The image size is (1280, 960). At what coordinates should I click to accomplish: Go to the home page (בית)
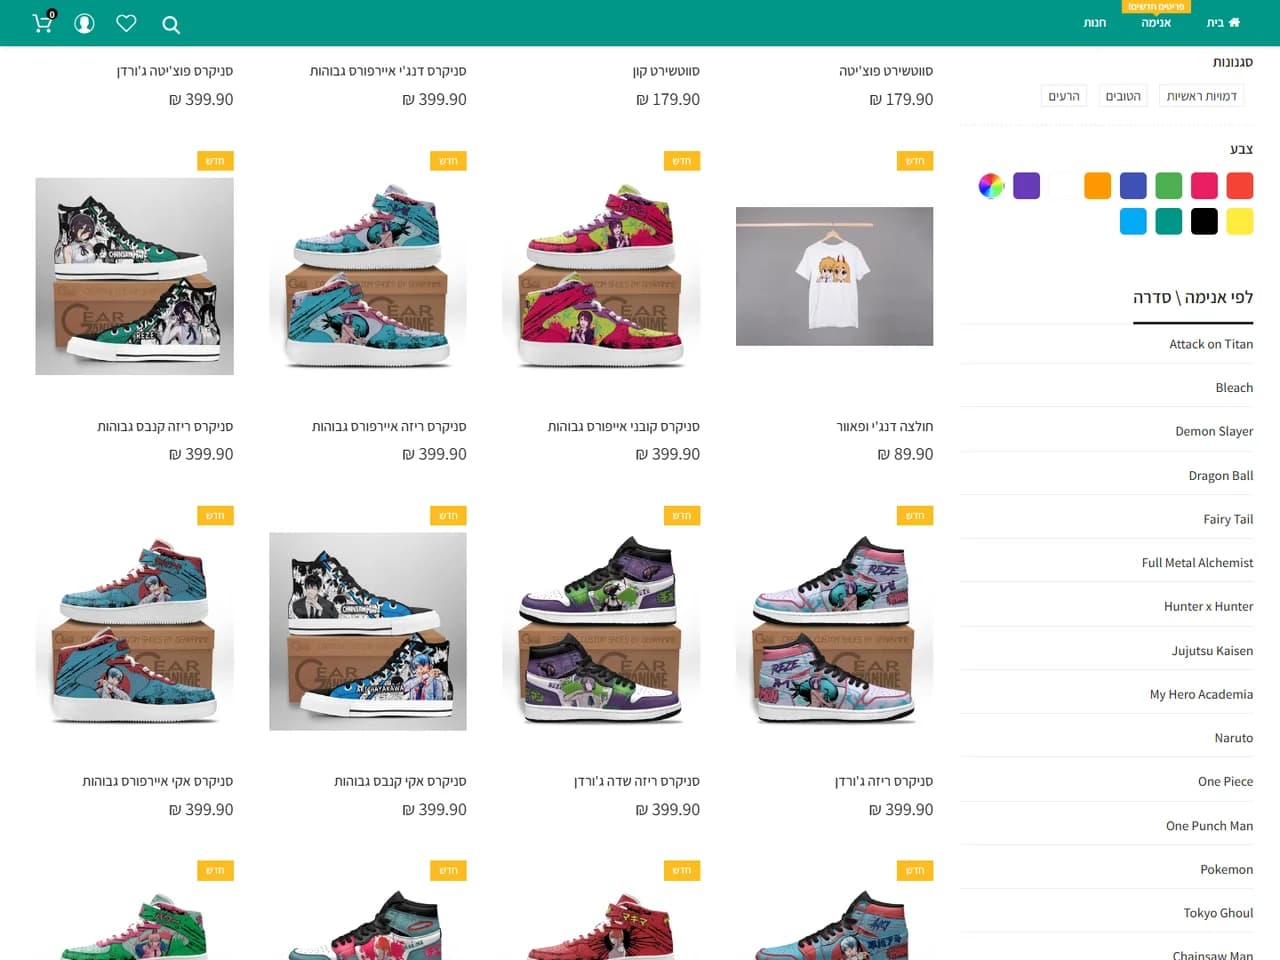pyautogui.click(x=1223, y=22)
